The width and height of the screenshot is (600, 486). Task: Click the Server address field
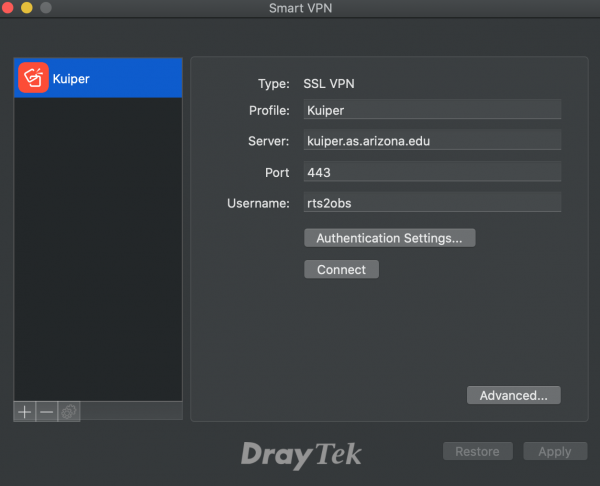[x=432, y=140]
